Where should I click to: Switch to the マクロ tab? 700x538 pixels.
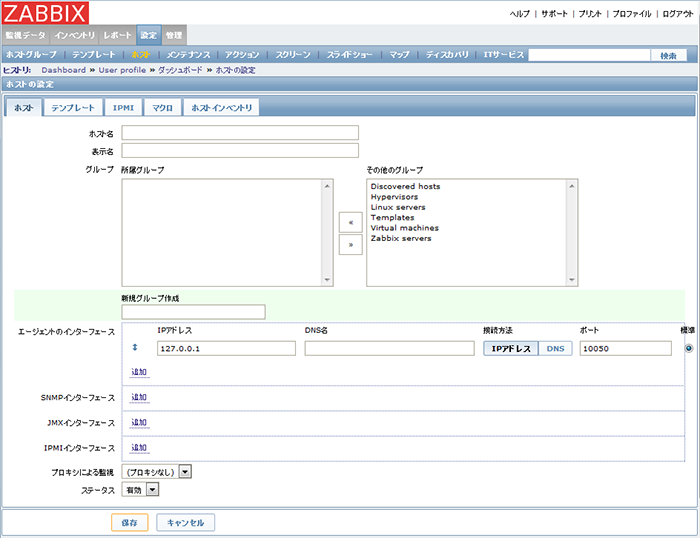tap(162, 108)
